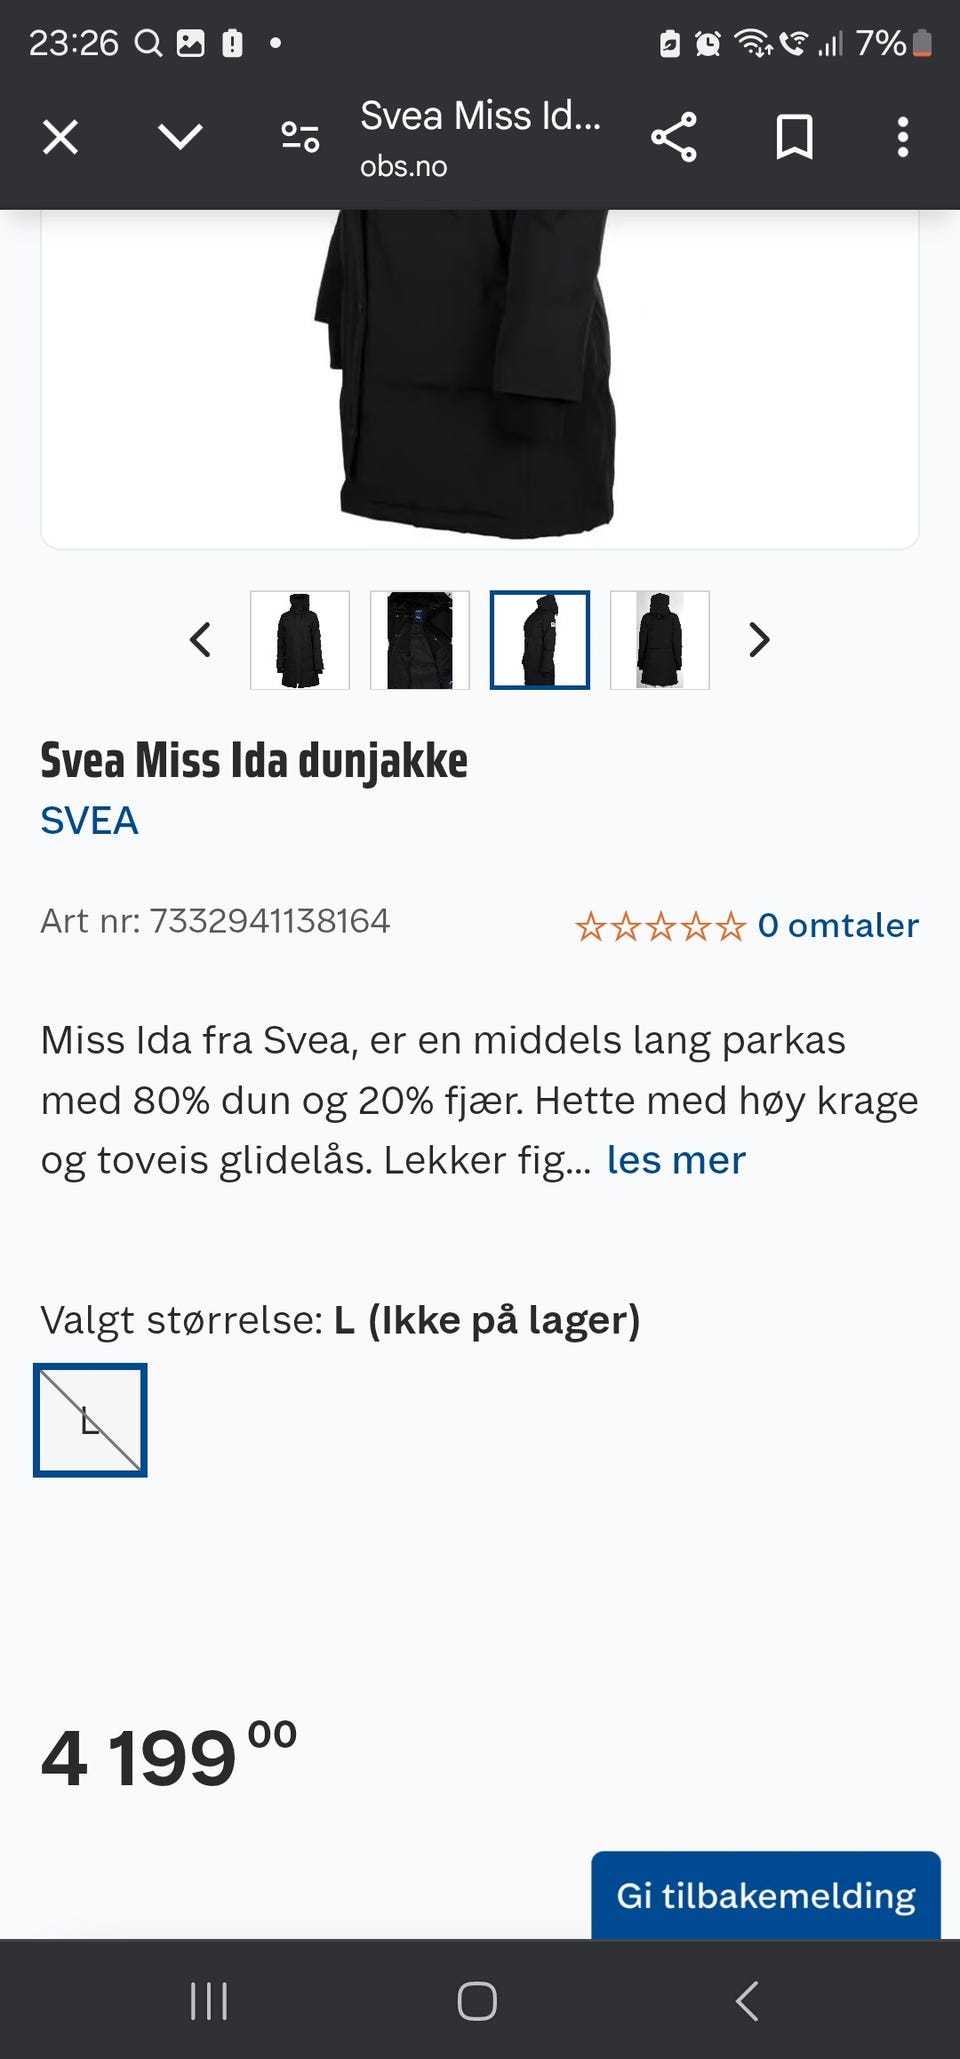
Task: Show next product image thumbnails
Action: pyautogui.click(x=759, y=640)
